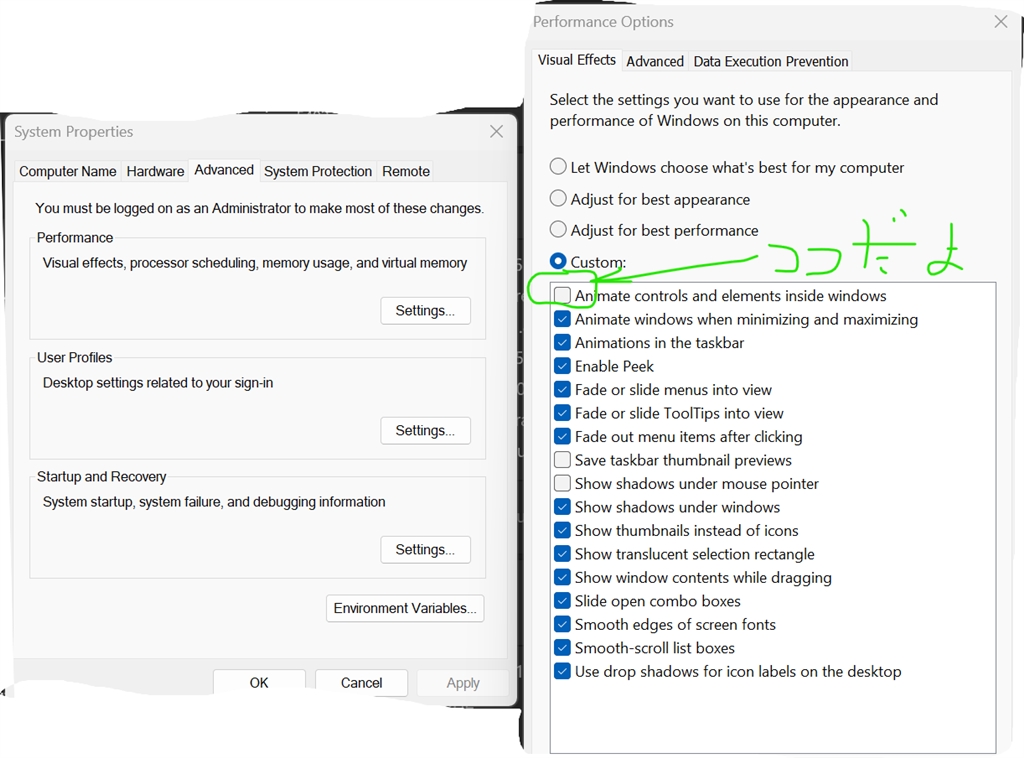Disable Show thumbnails instead of icons
Image resolution: width=1024 pixels, height=758 pixels.
(x=562, y=531)
